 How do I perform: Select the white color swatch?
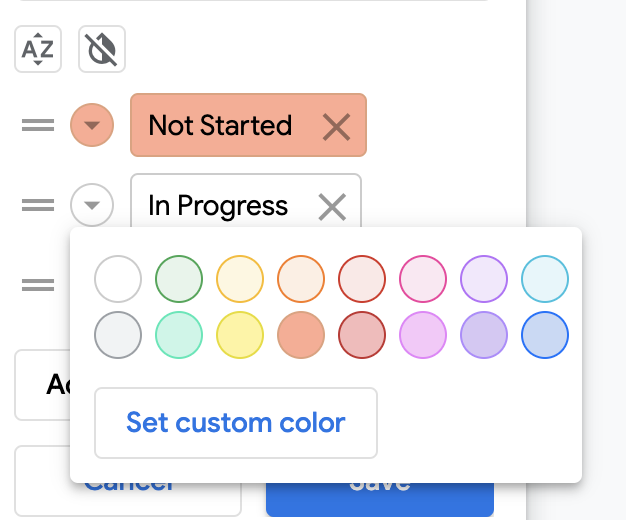(118, 278)
